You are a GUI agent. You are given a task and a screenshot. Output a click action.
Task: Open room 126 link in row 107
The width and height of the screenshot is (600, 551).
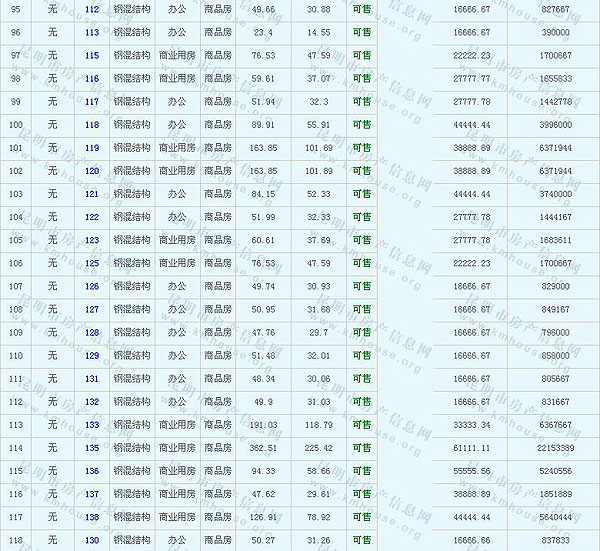pyautogui.click(x=92, y=286)
